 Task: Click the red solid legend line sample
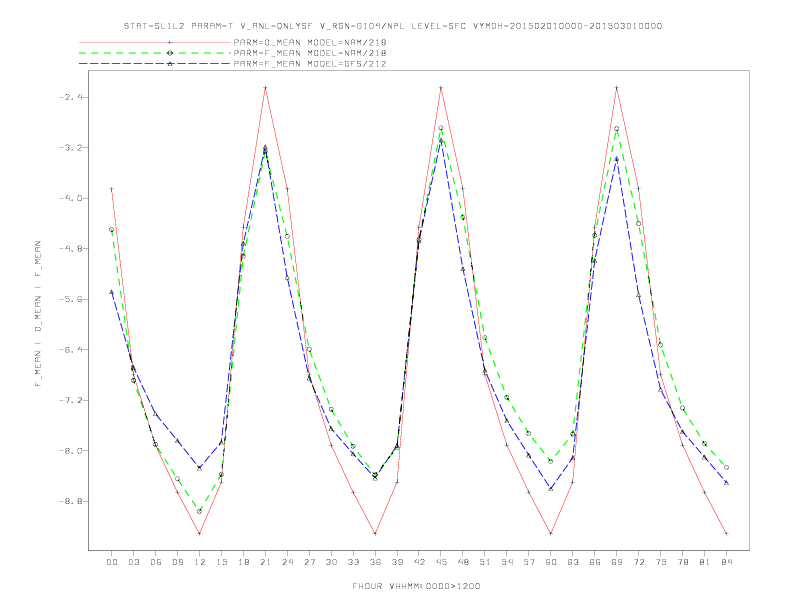155,42
